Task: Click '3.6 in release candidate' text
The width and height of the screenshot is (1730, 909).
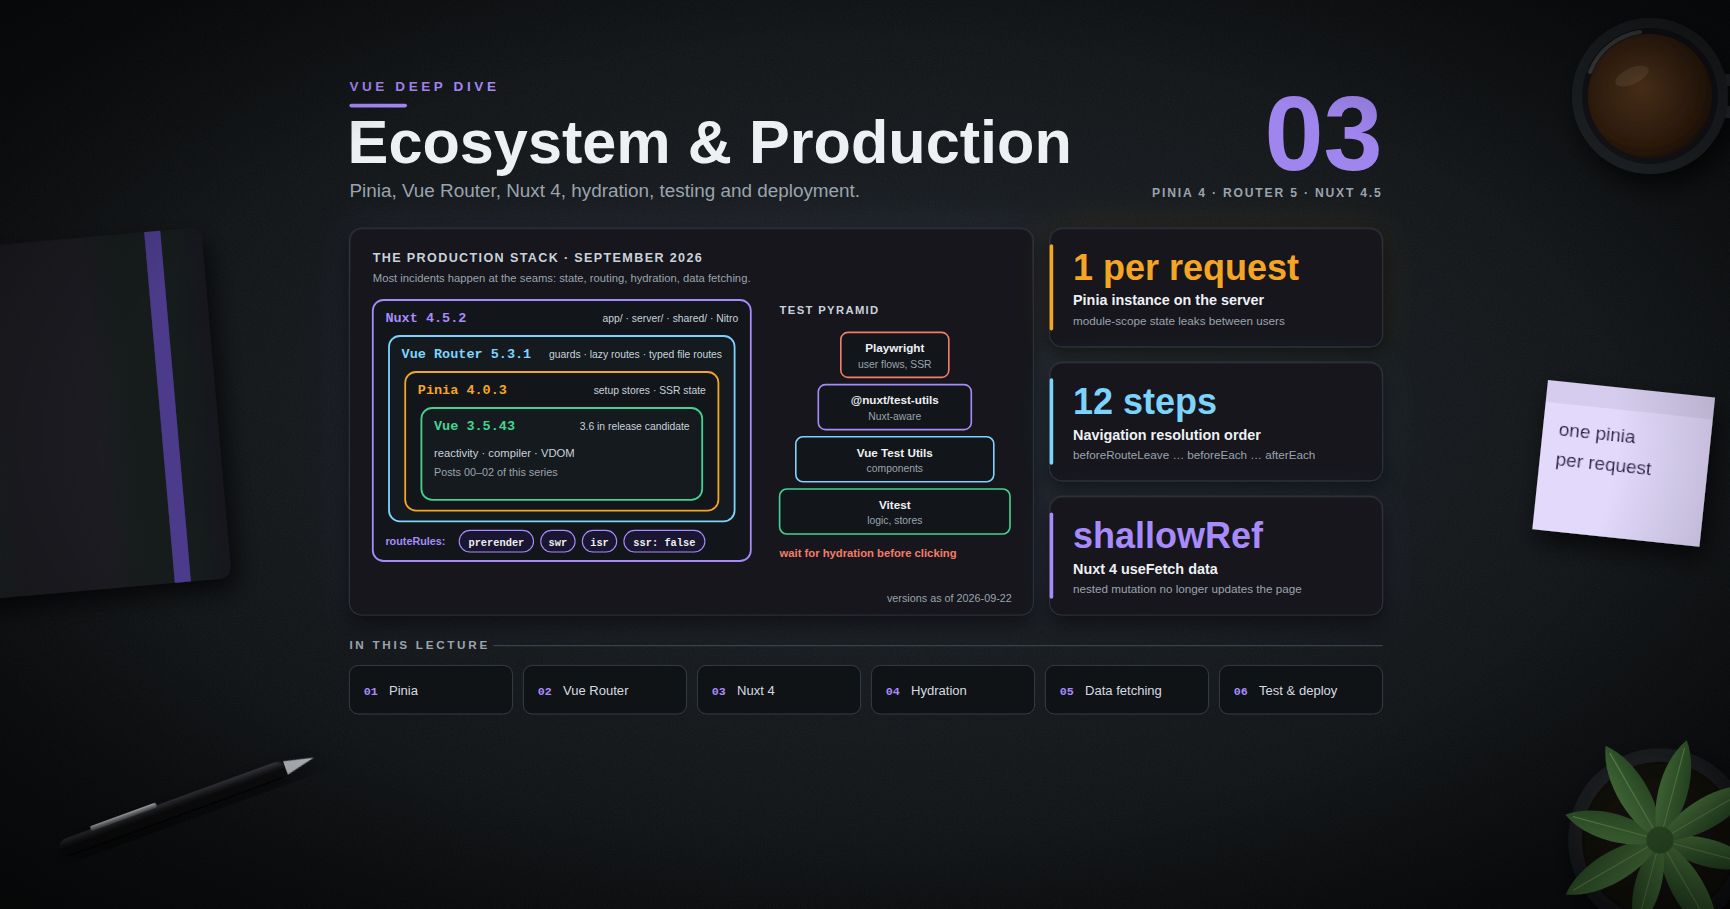Action: (634, 426)
